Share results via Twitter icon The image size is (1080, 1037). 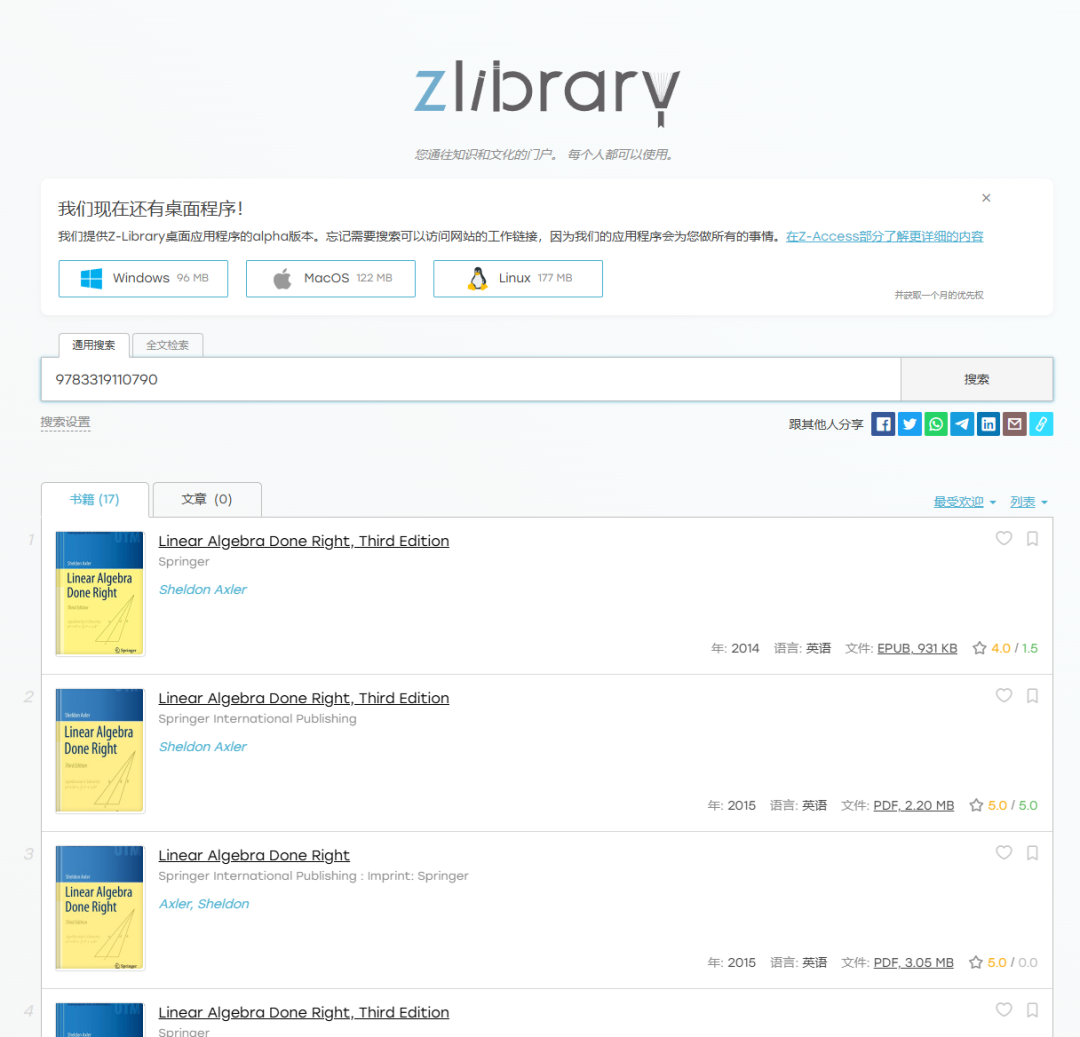point(909,424)
